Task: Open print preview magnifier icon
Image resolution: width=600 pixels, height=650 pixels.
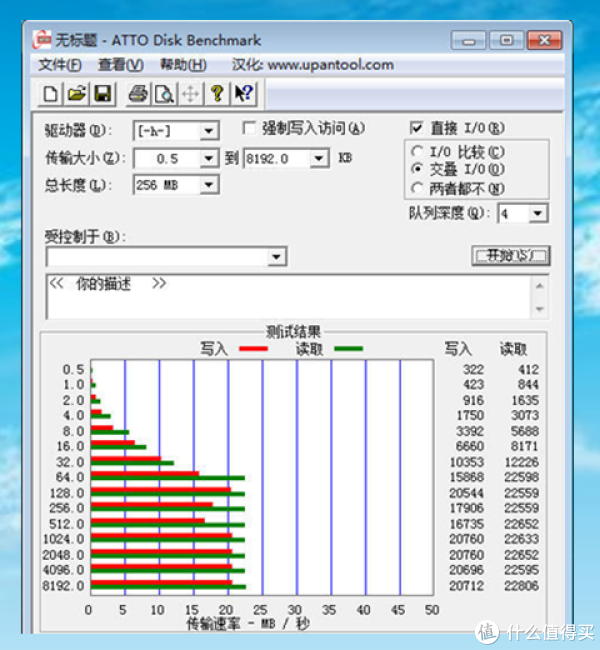Action: coord(164,94)
